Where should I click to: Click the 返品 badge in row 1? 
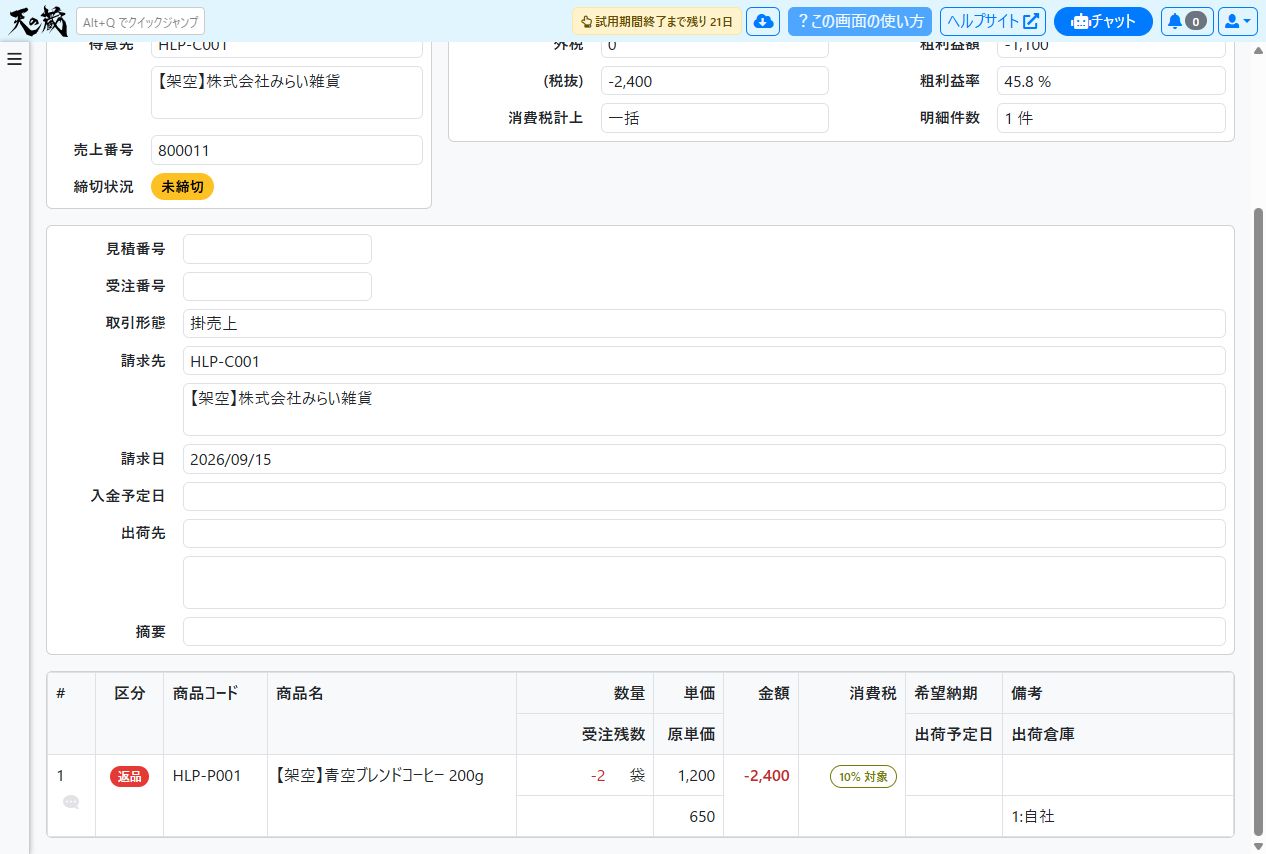coord(129,776)
